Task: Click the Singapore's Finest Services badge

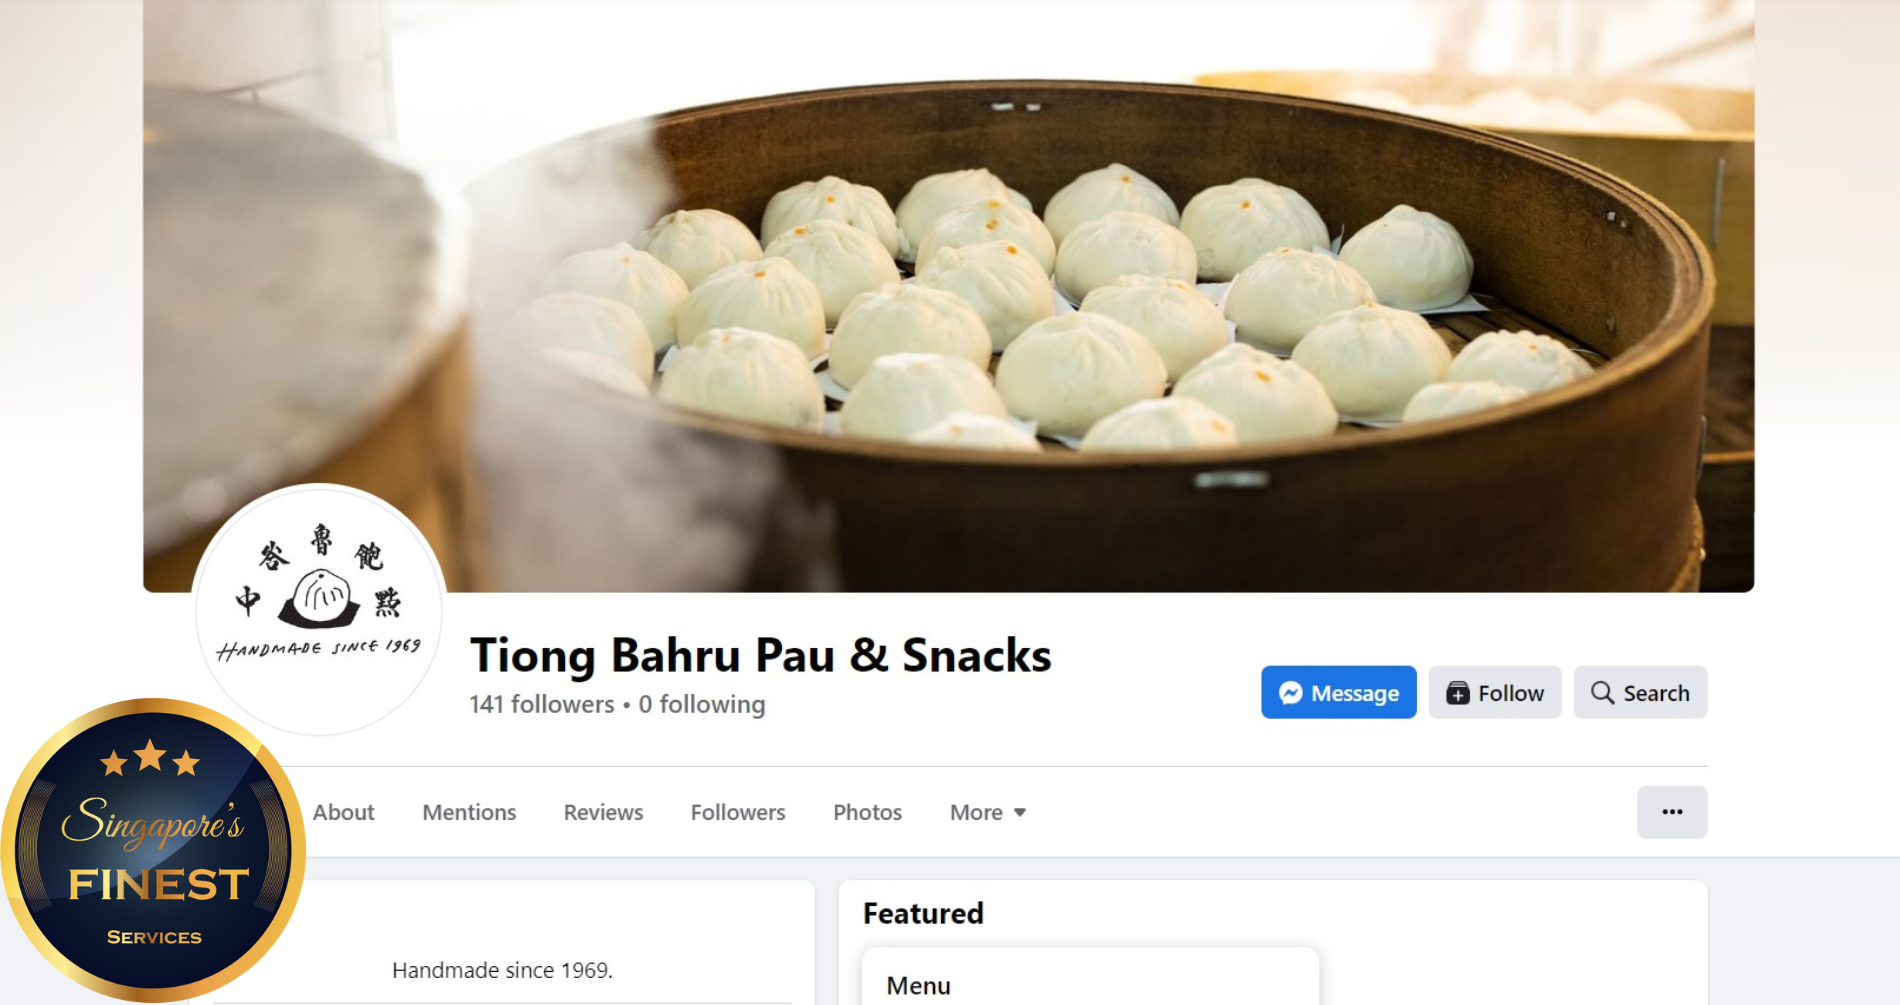Action: click(153, 850)
